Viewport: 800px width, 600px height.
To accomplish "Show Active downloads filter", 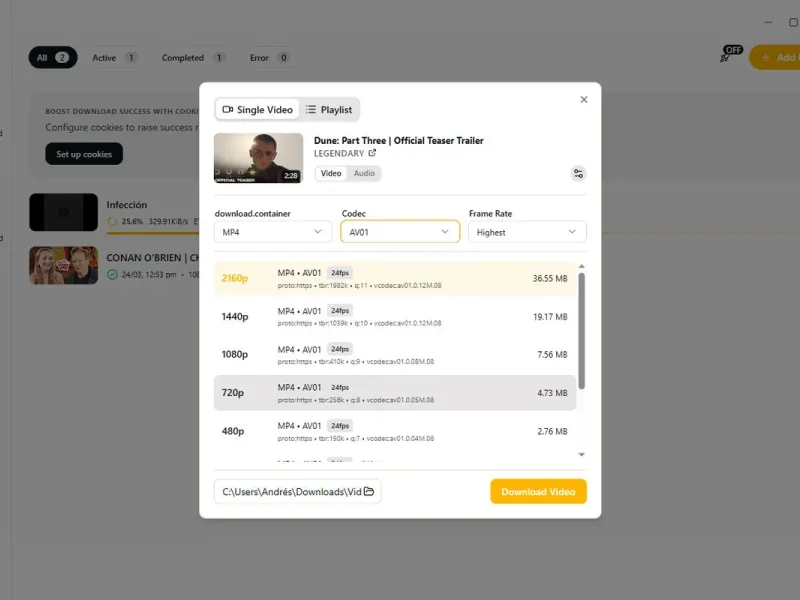I will [x=115, y=58].
